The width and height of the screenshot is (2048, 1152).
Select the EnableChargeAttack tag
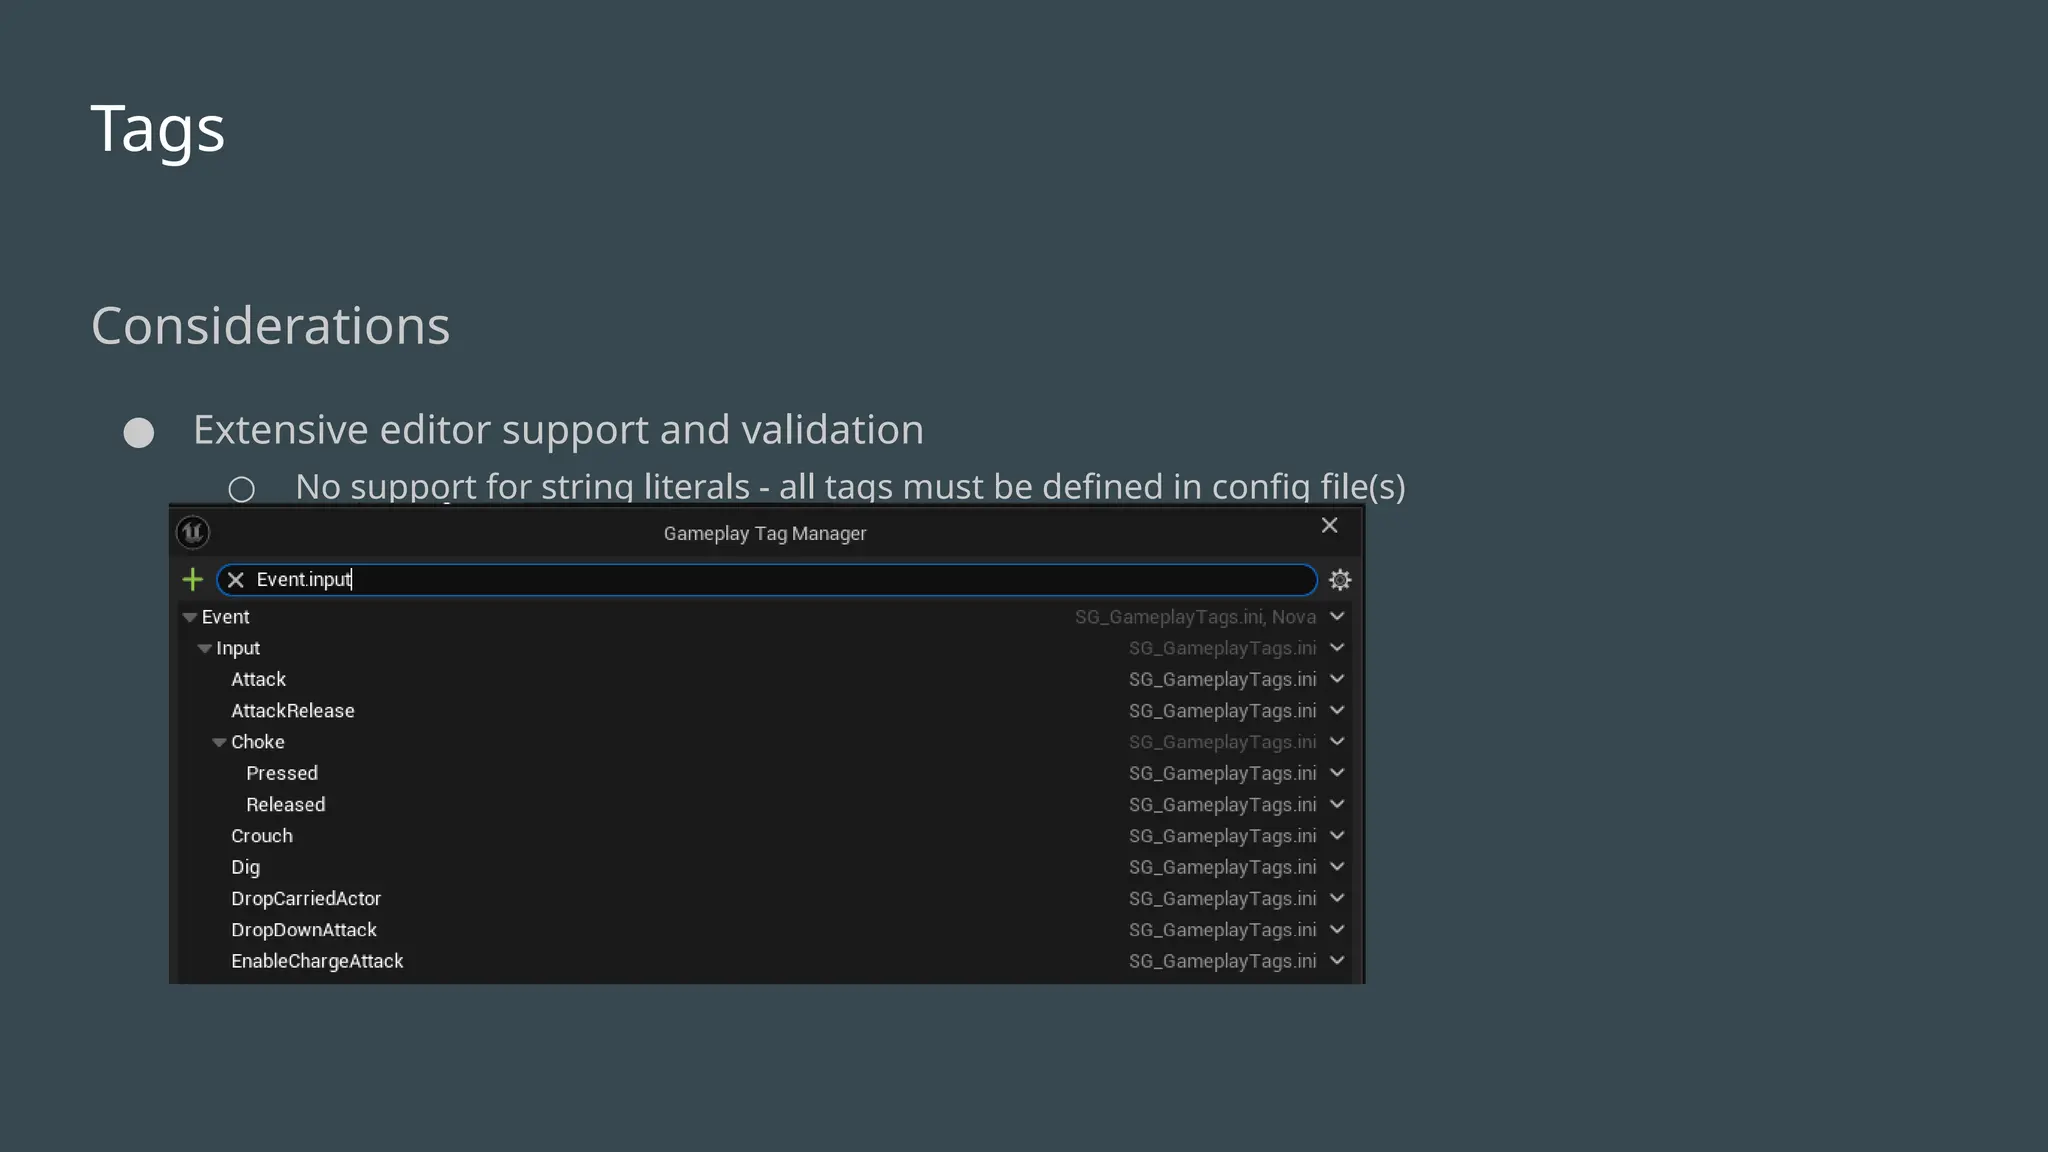(317, 961)
